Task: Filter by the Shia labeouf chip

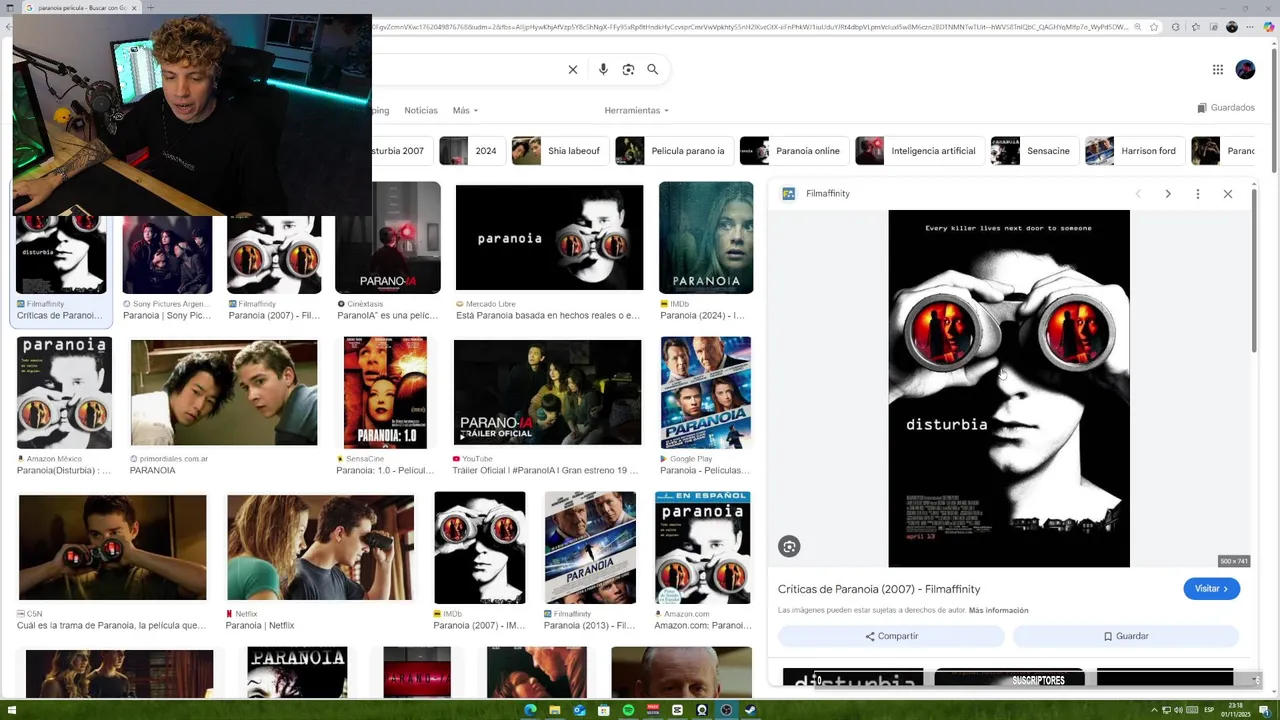Action: 560,151
